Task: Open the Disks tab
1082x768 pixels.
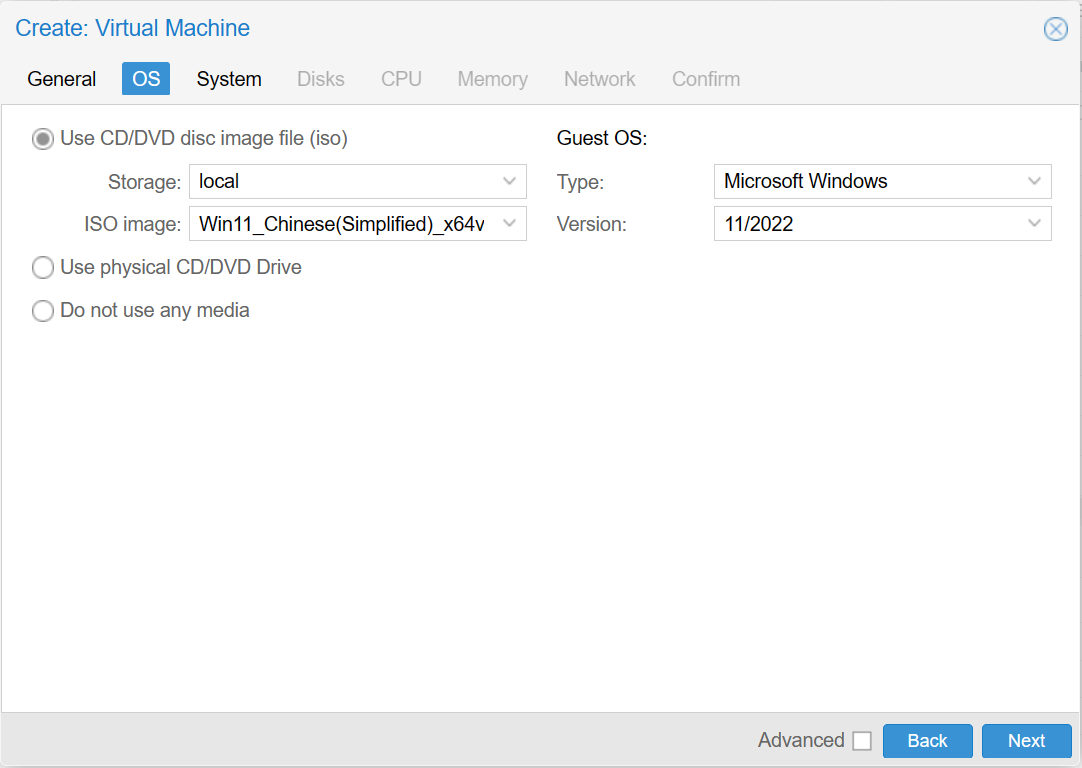Action: [321, 79]
